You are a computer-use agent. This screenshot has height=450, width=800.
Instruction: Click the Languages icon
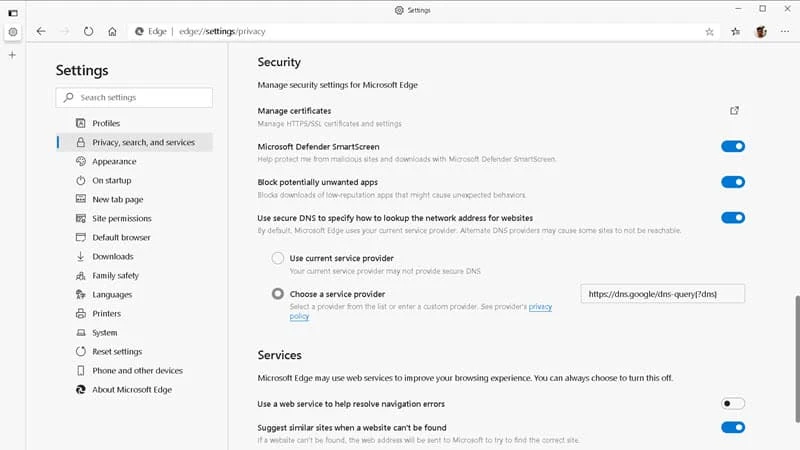coord(81,294)
